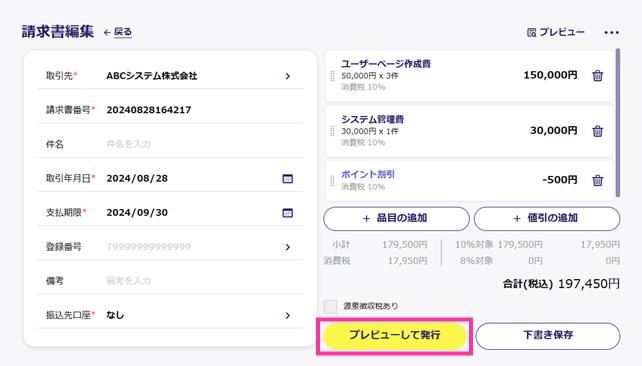The height and width of the screenshot is (366, 642).
Task: Click the drag handle of ポイント割引
Action: point(332,181)
